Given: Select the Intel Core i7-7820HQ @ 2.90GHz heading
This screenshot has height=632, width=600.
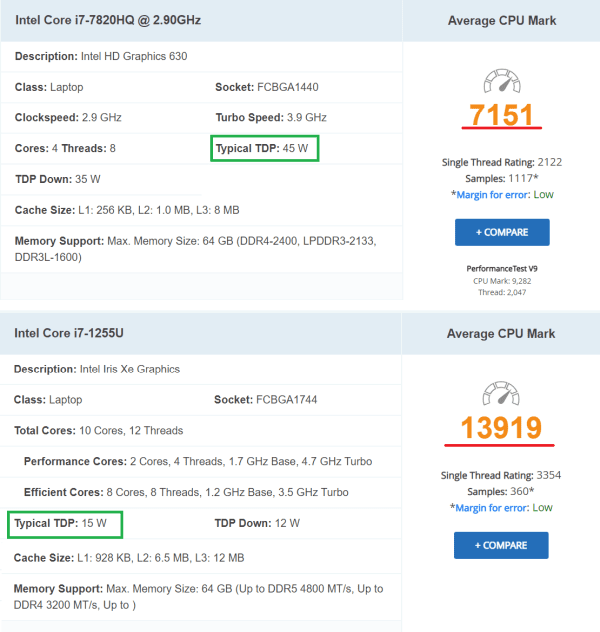Looking at the screenshot, I should click(108, 20).
